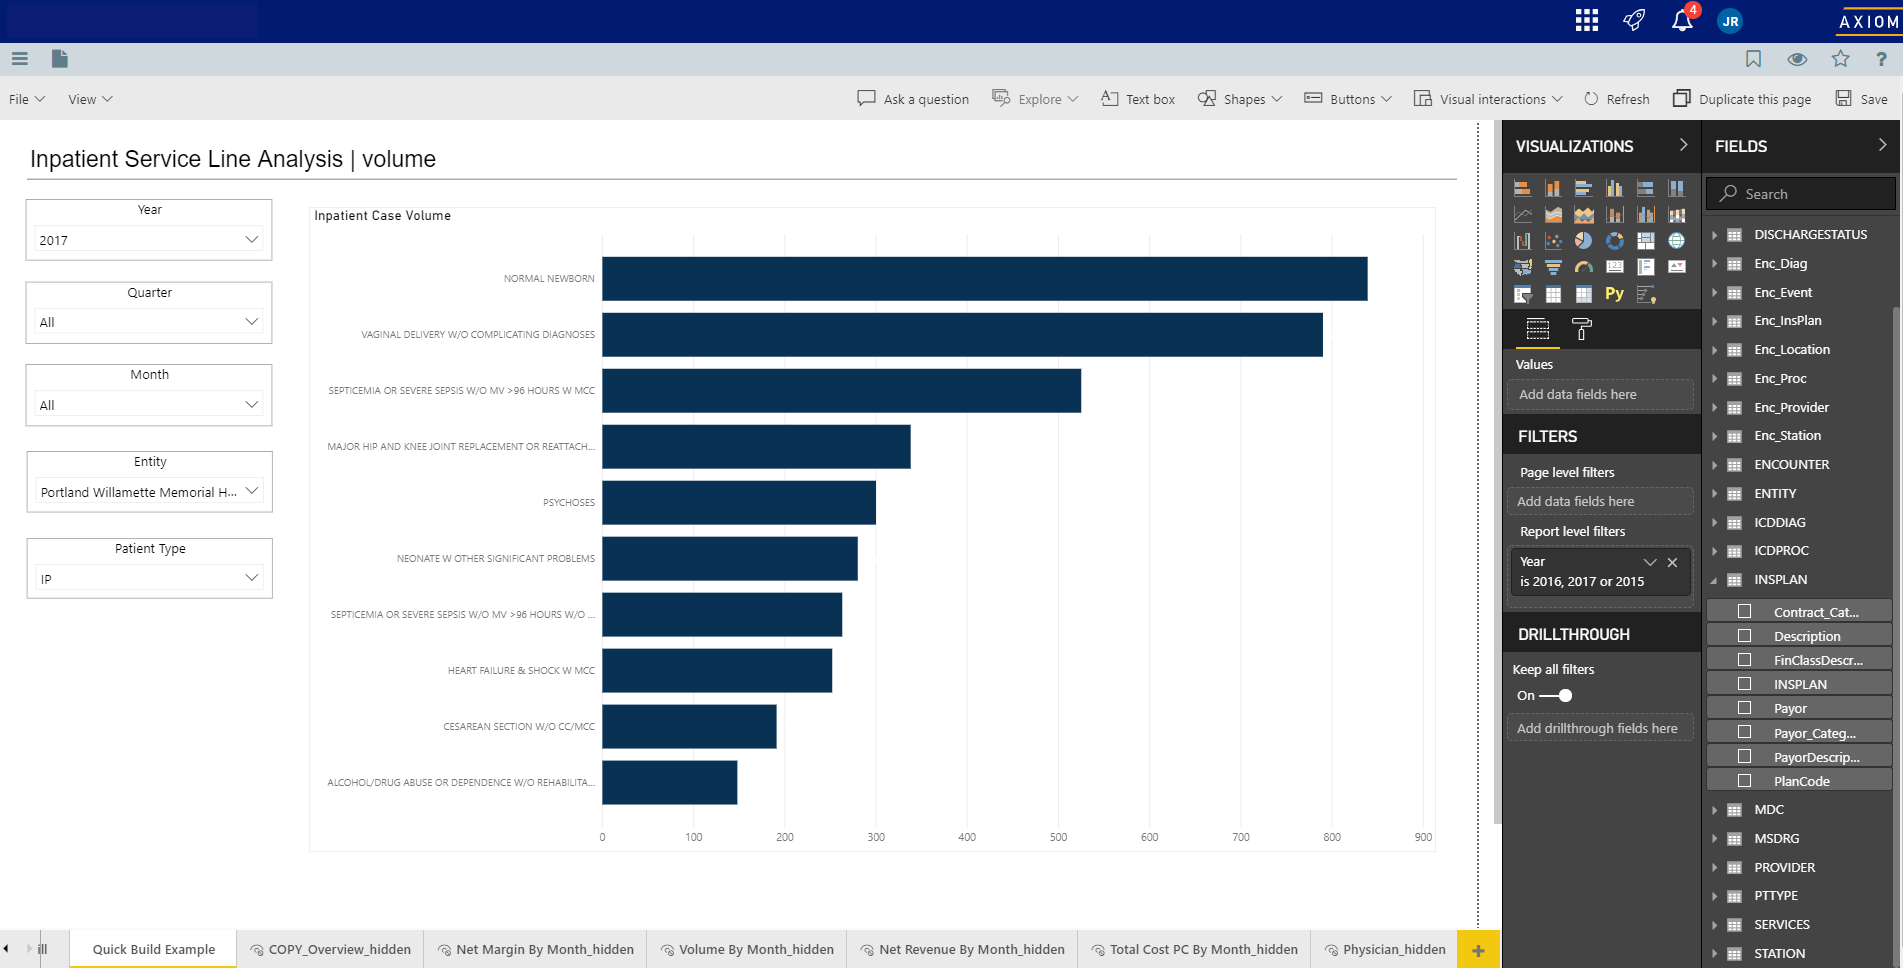This screenshot has width=1903, height=968.
Task: Click the bookmark icon in header
Action: pyautogui.click(x=1753, y=59)
